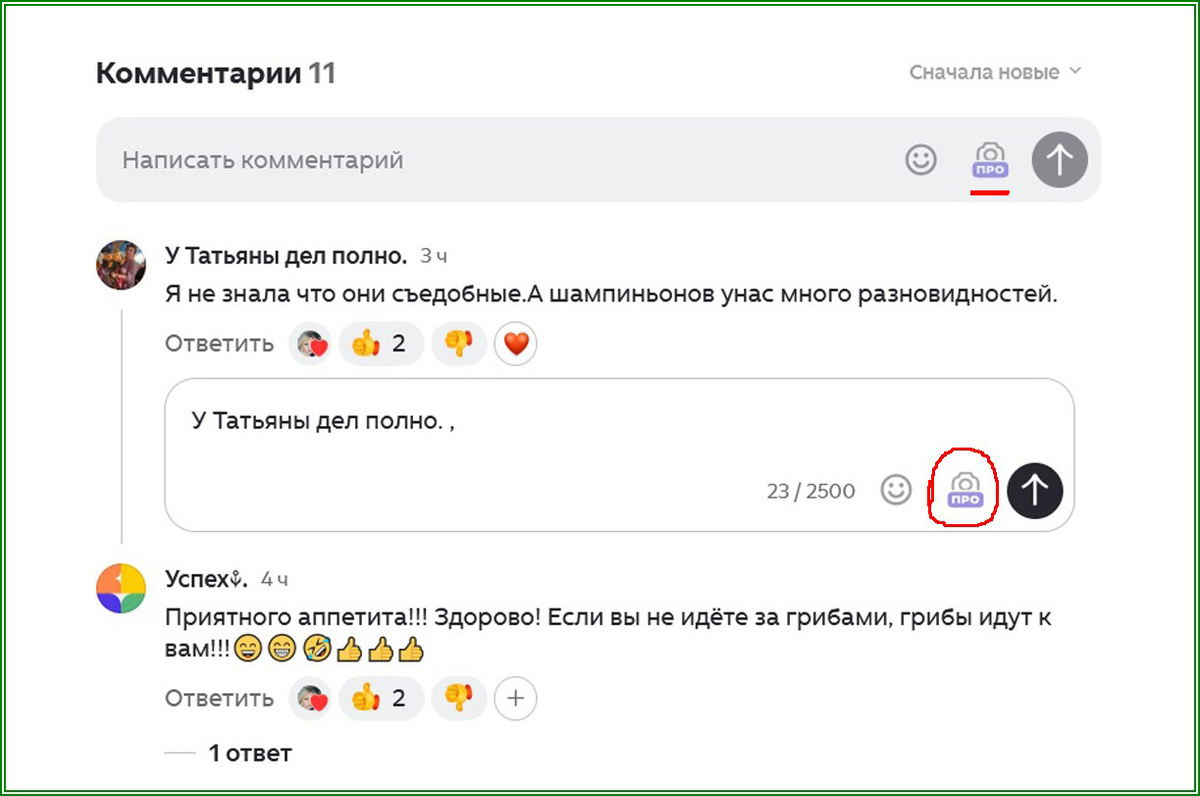The height and width of the screenshot is (796, 1200).
Task: Open the «Сначала новые» sorting dropdown
Action: pyautogui.click(x=993, y=71)
